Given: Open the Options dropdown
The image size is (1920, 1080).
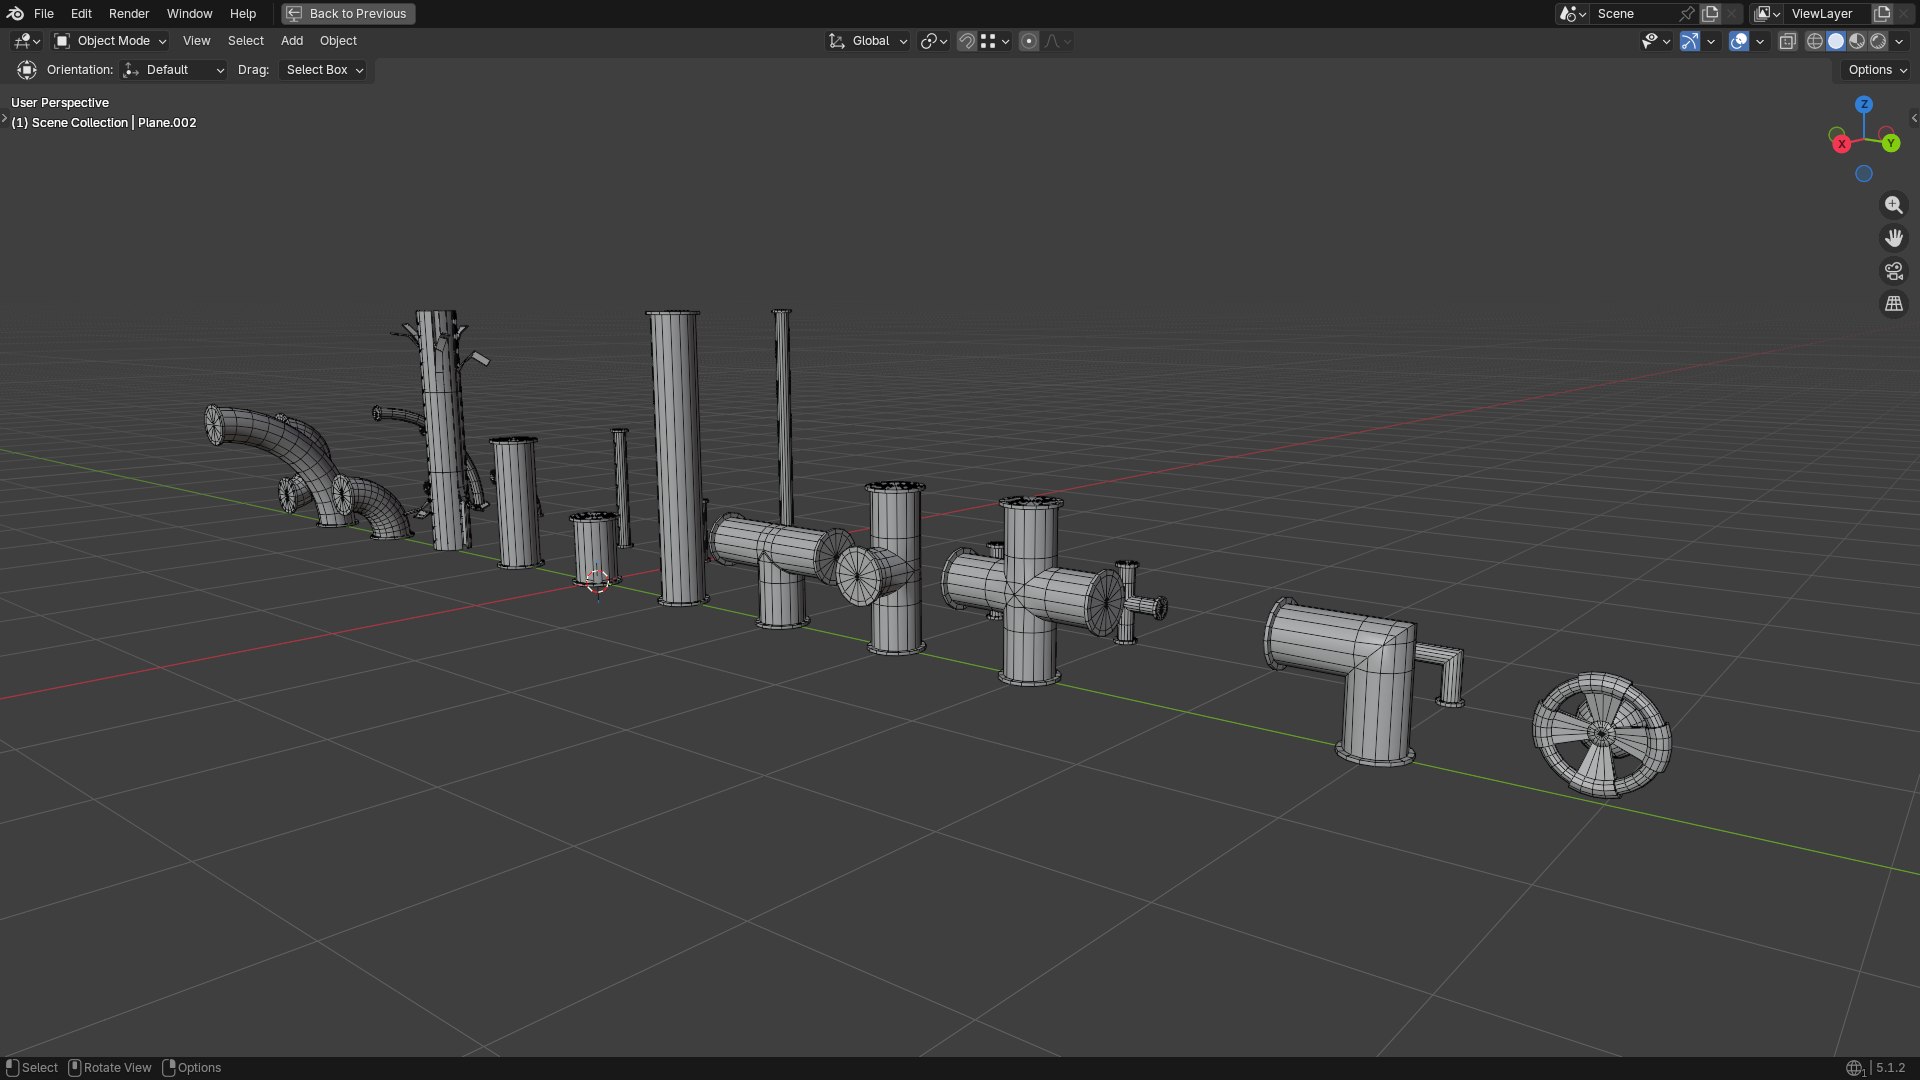Looking at the screenshot, I should click(1877, 70).
